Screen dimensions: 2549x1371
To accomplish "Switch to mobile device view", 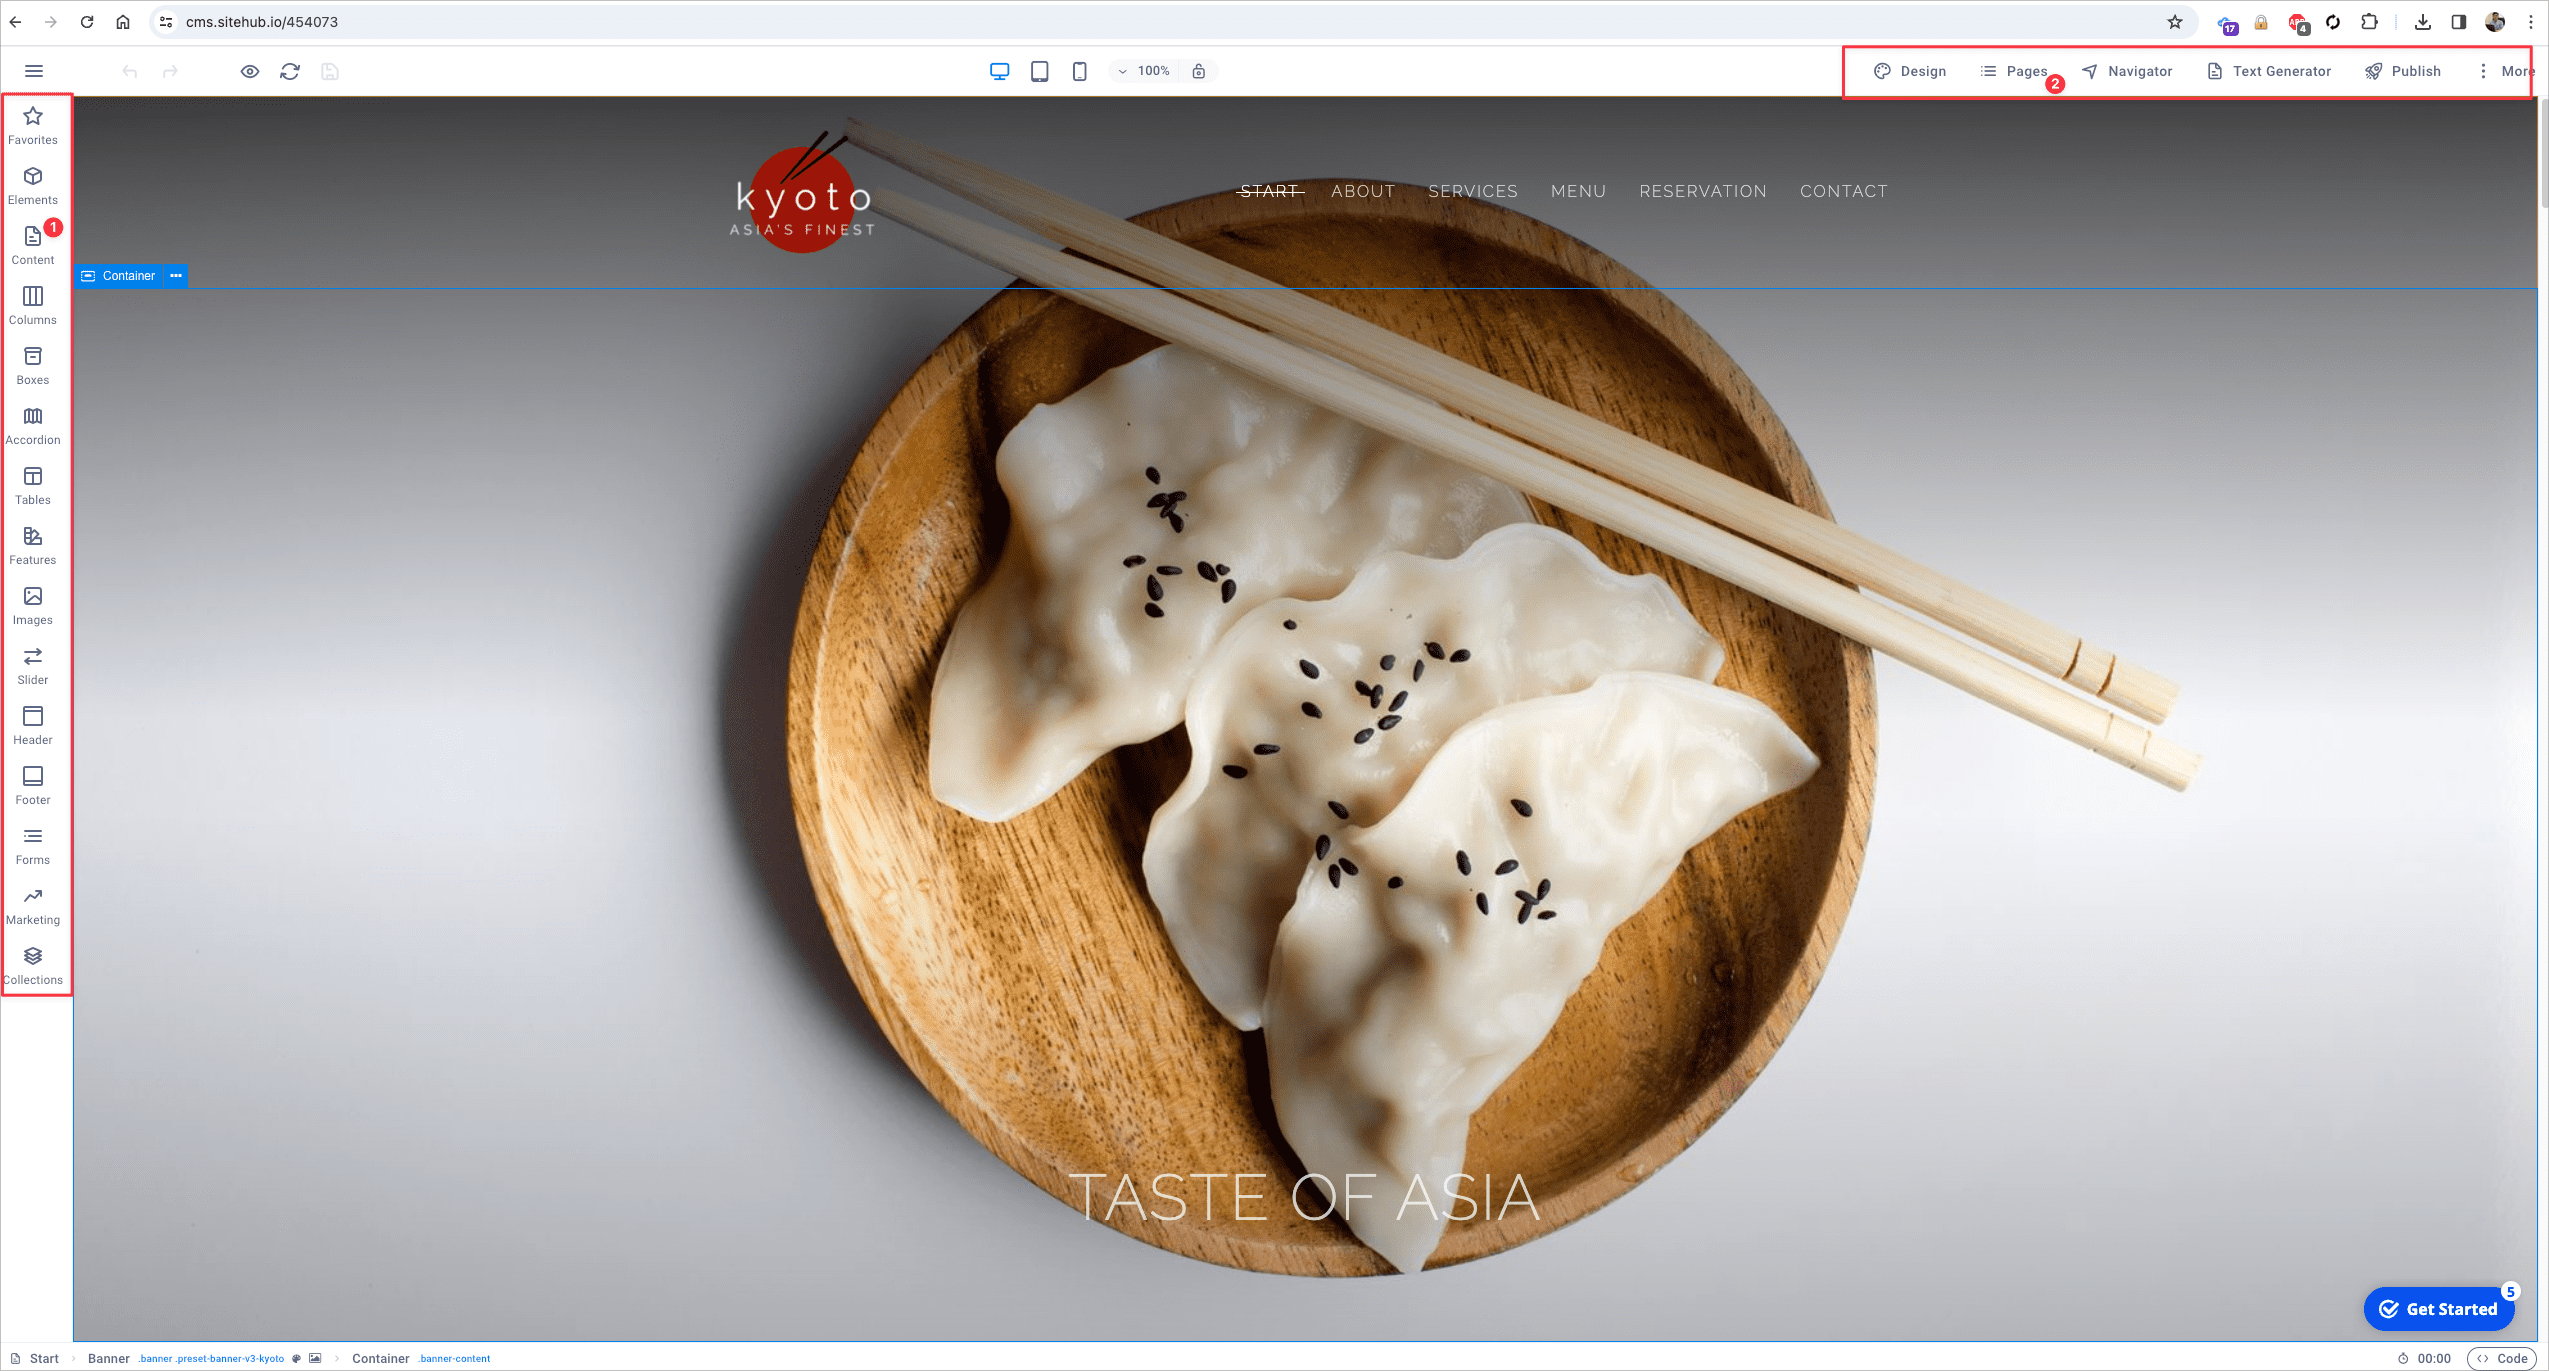I will [1080, 71].
